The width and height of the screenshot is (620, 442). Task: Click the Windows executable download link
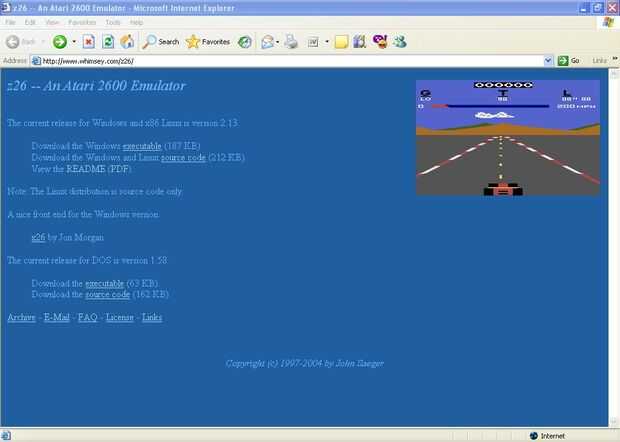[142, 146]
